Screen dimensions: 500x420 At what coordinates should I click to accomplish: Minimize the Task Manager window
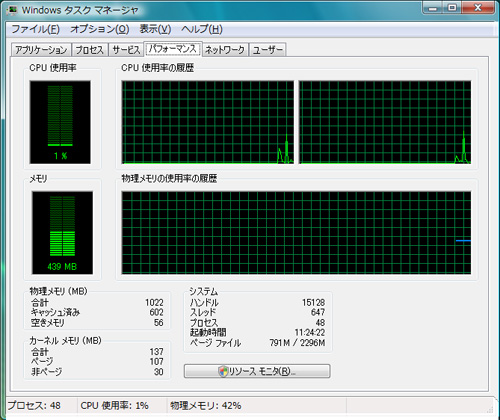[433, 8]
